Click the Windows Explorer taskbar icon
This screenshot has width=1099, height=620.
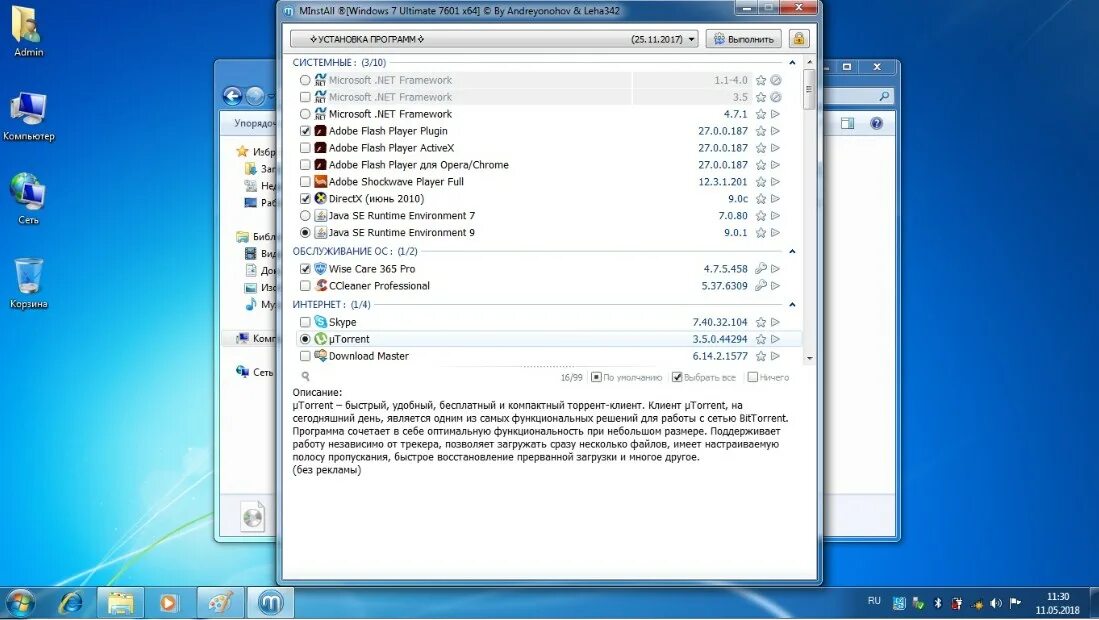[x=121, y=602]
